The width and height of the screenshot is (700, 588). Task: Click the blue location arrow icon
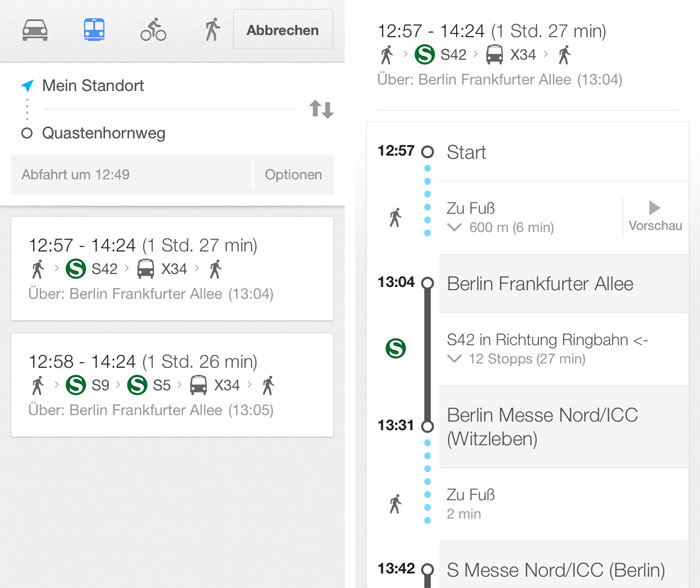tap(27, 85)
